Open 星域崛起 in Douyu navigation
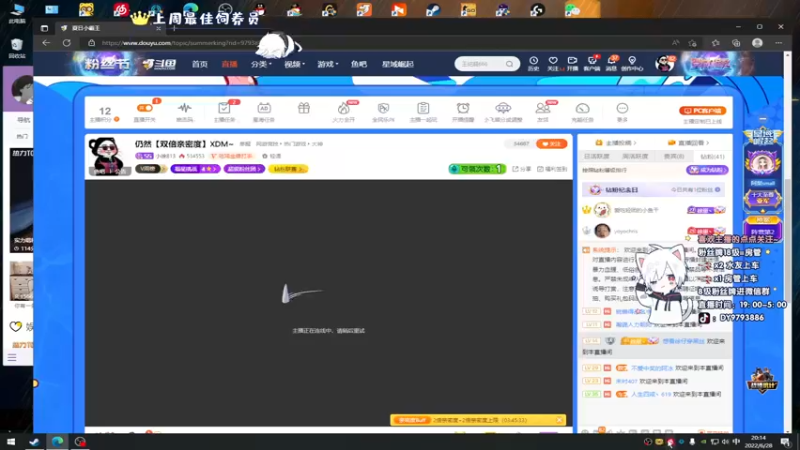This screenshot has width=800, height=450. [x=397, y=64]
